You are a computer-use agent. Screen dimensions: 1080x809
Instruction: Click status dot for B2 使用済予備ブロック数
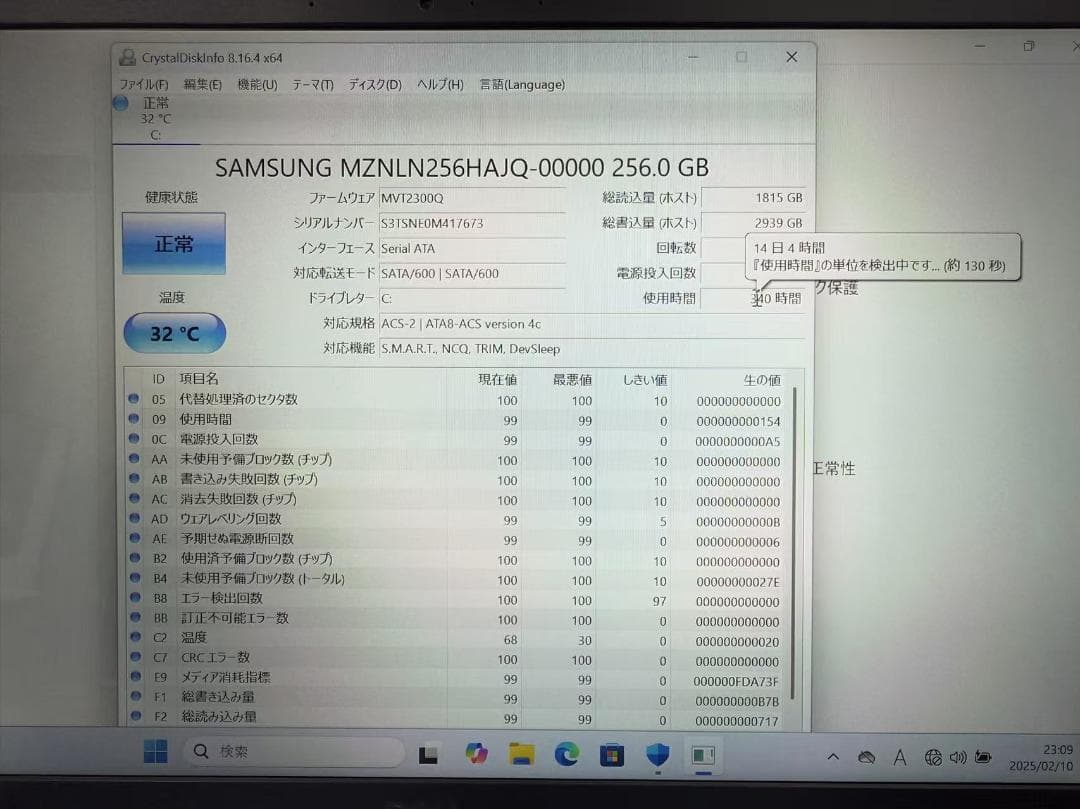[x=134, y=558]
